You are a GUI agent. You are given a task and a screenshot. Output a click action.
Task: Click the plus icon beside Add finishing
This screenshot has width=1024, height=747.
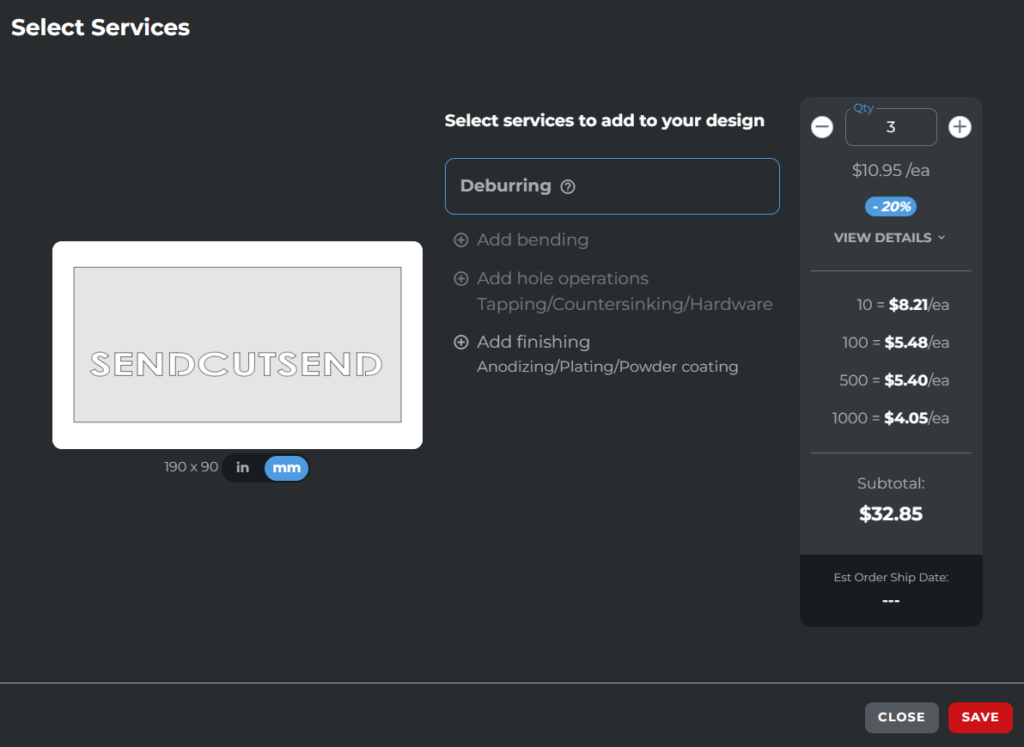tap(461, 342)
